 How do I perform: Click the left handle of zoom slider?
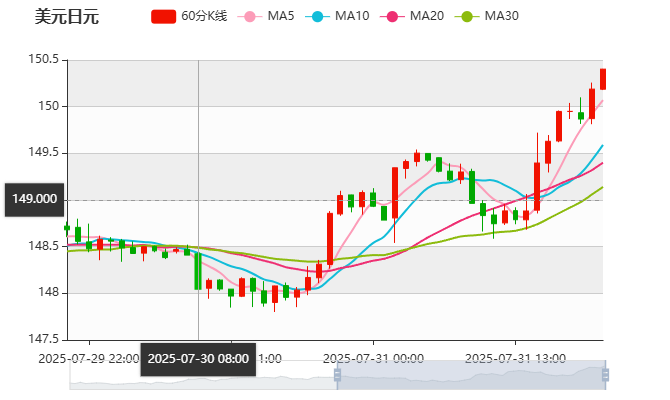click(334, 376)
